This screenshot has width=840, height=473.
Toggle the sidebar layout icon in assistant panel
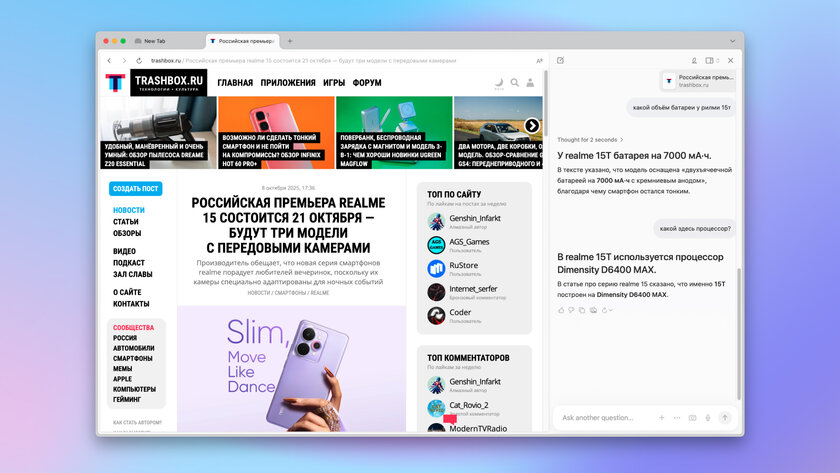pyautogui.click(x=710, y=61)
